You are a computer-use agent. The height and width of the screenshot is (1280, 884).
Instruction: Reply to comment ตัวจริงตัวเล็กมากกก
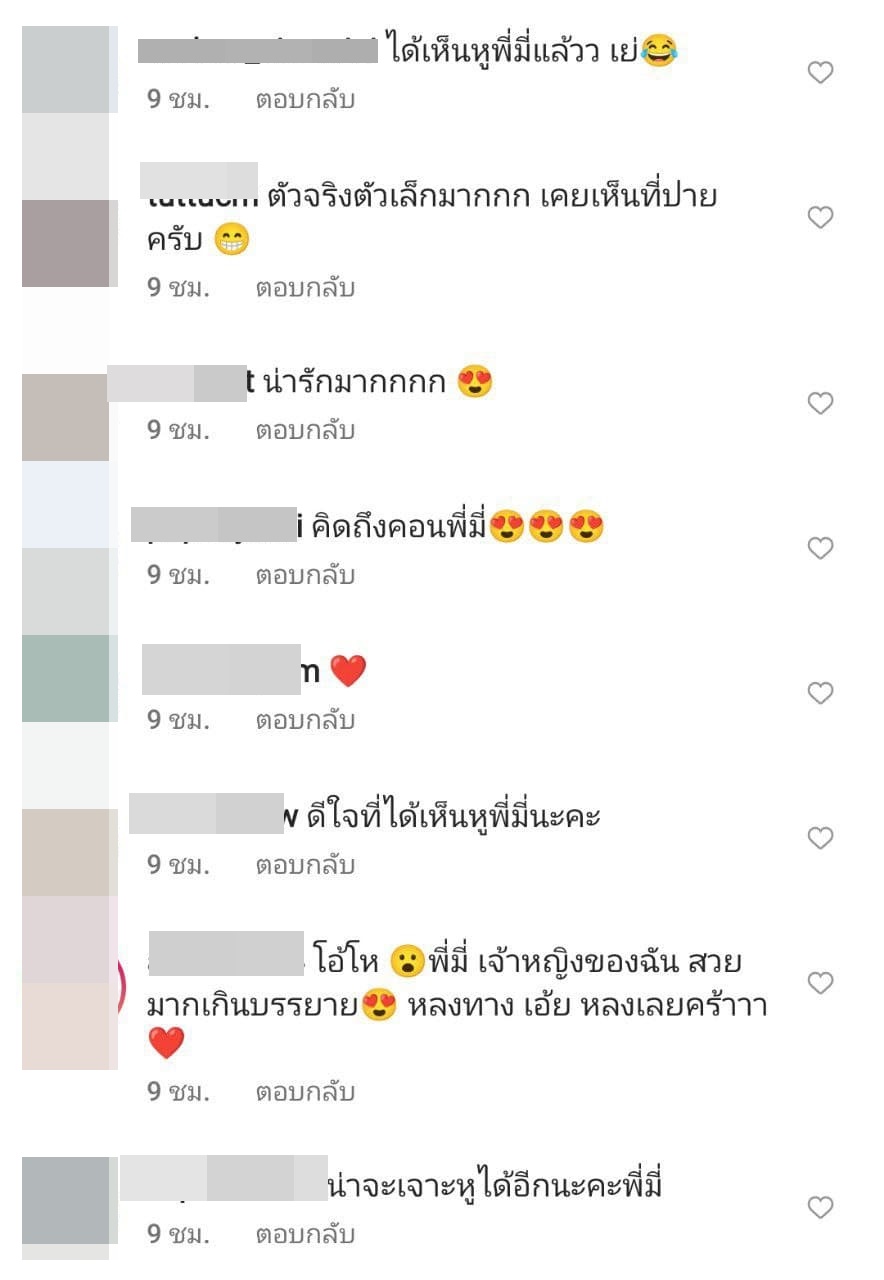click(305, 288)
